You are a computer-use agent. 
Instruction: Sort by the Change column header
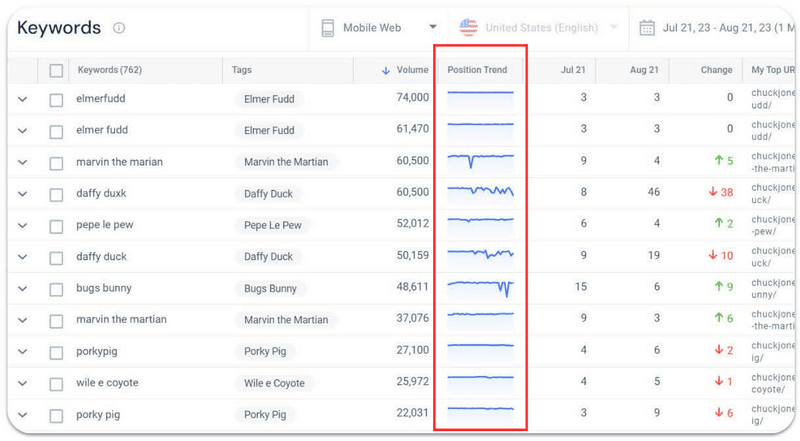[716, 70]
